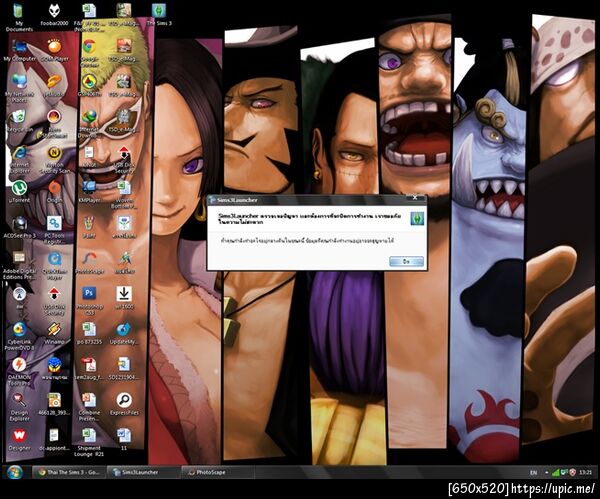Open the 'po 873255' spreadsheet file

89,333
